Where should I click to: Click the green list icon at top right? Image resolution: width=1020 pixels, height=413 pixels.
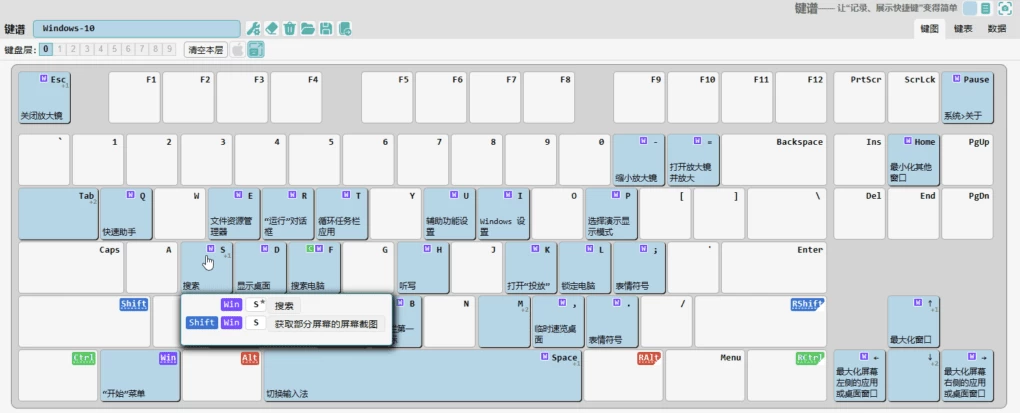(x=986, y=8)
